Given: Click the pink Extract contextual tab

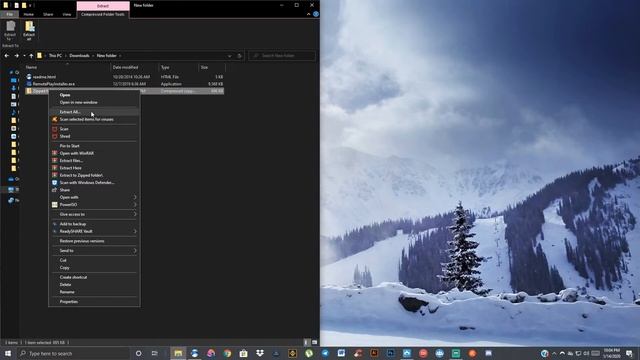Looking at the screenshot, I should point(103,6).
